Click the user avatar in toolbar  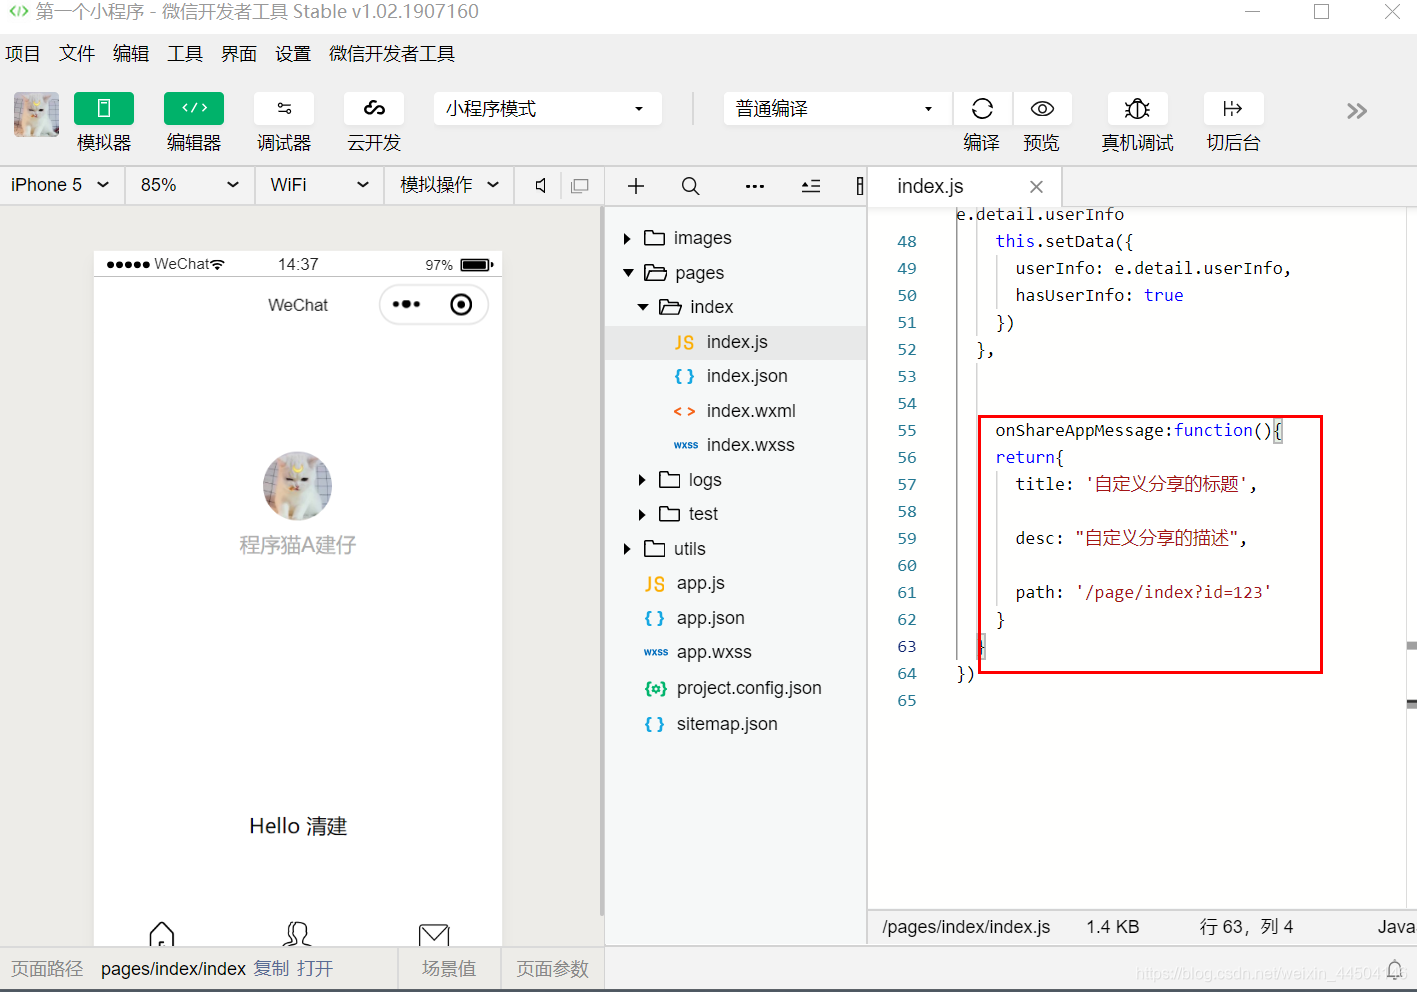(x=36, y=115)
